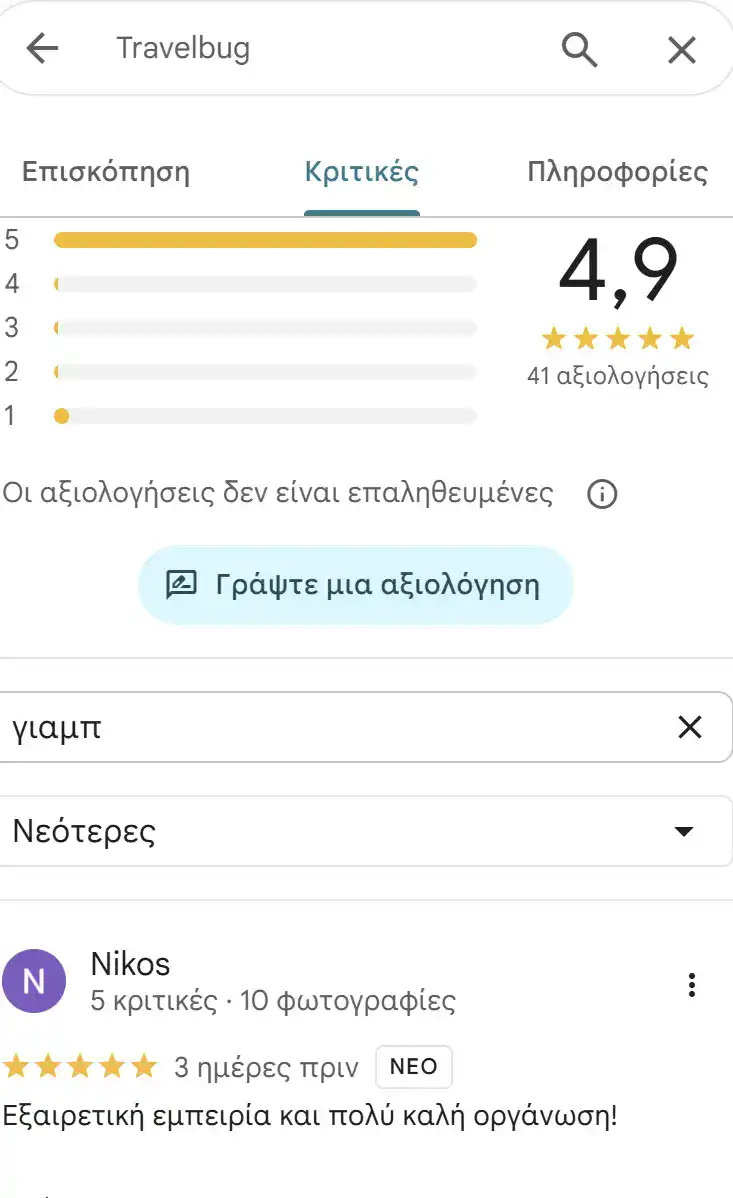The width and height of the screenshot is (733, 1198).
Task: Clear the review filter using the X icon
Action: click(690, 727)
